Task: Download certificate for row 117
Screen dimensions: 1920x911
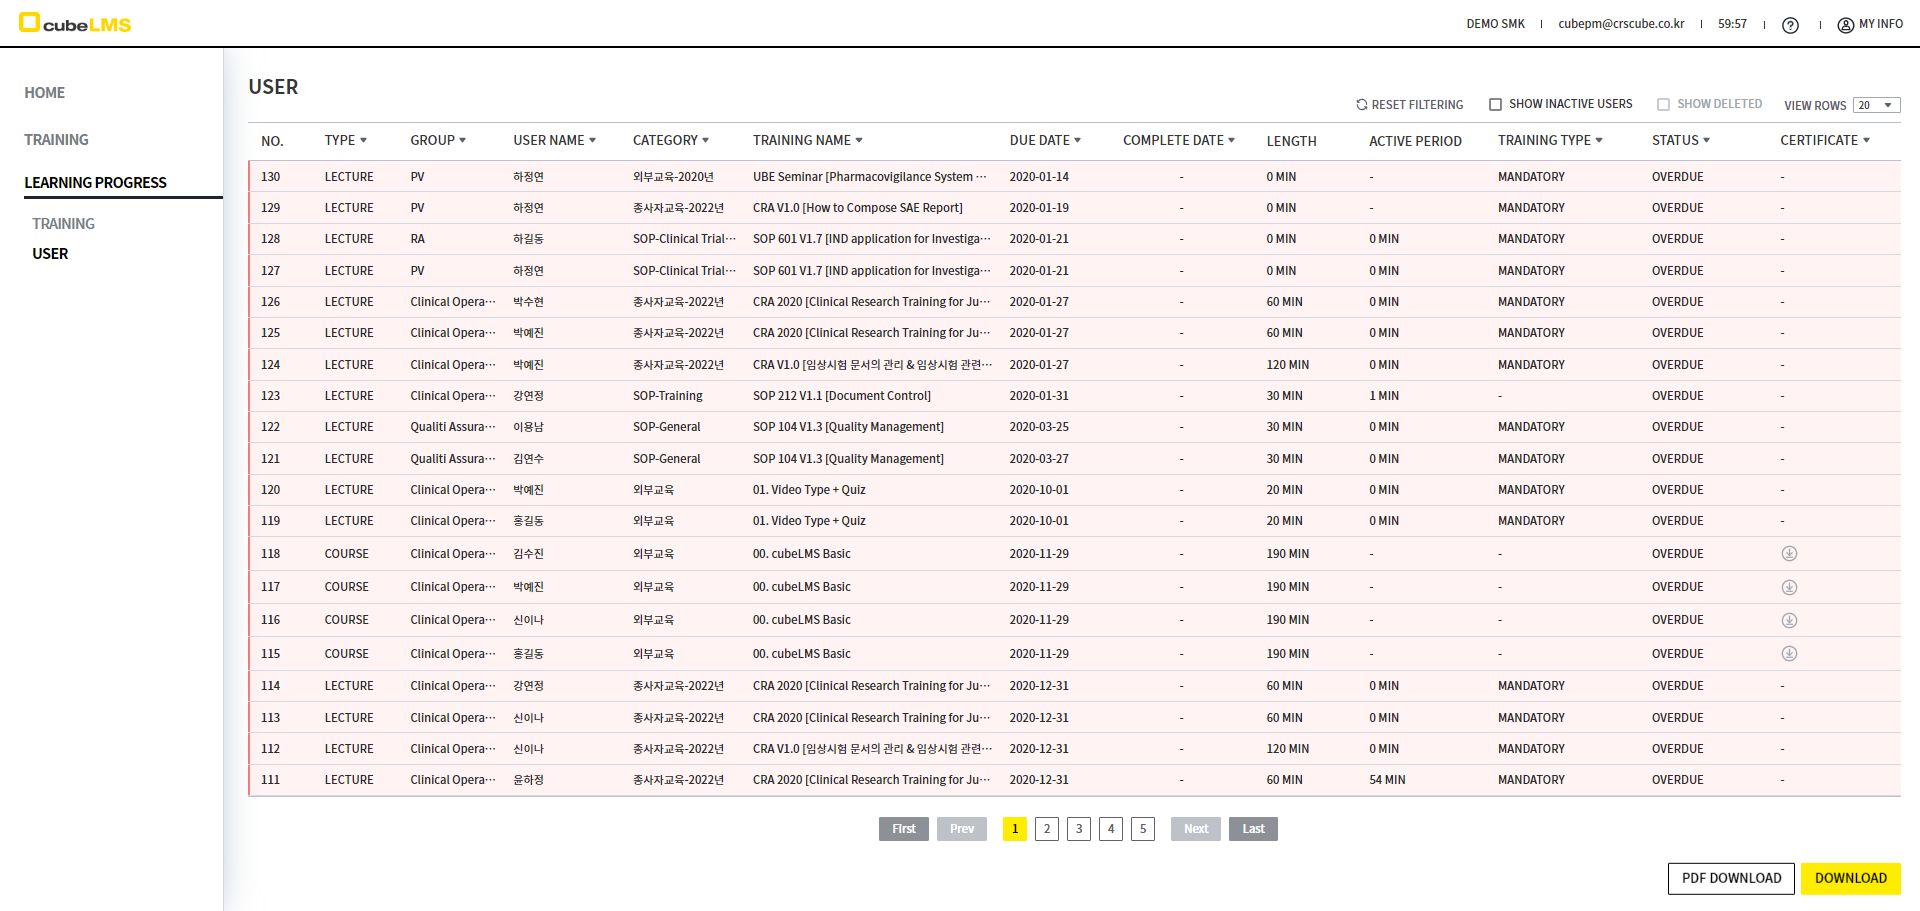Action: tap(1789, 587)
